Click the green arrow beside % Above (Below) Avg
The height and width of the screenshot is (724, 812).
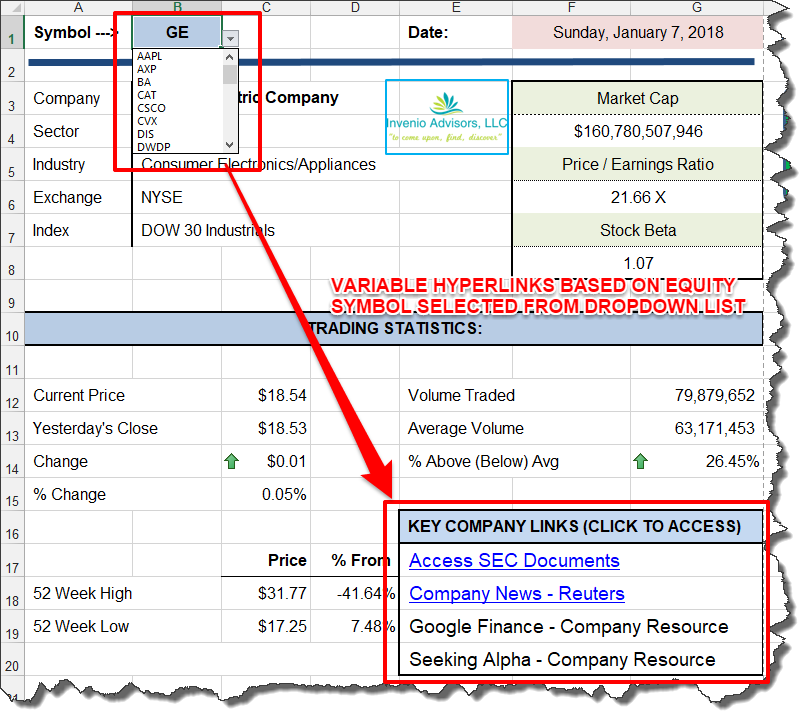click(x=640, y=461)
